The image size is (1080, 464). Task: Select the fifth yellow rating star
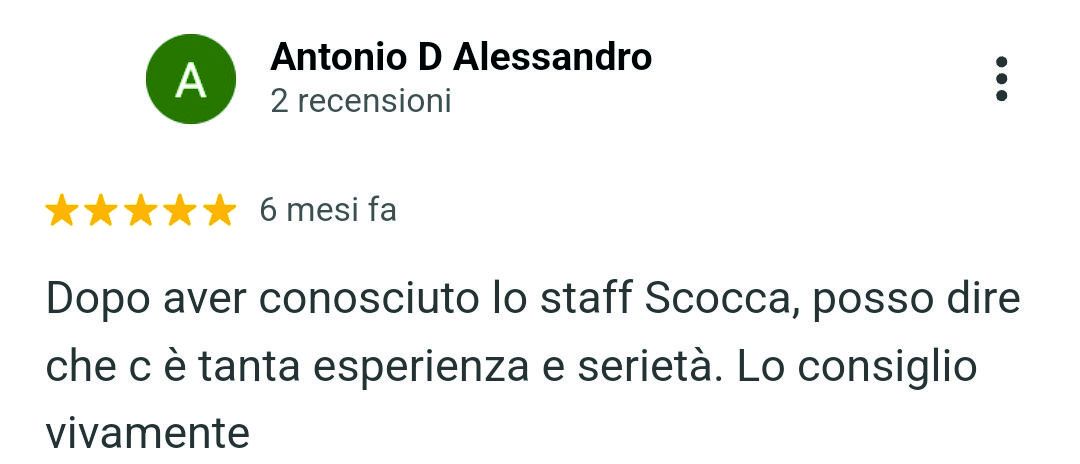220,210
